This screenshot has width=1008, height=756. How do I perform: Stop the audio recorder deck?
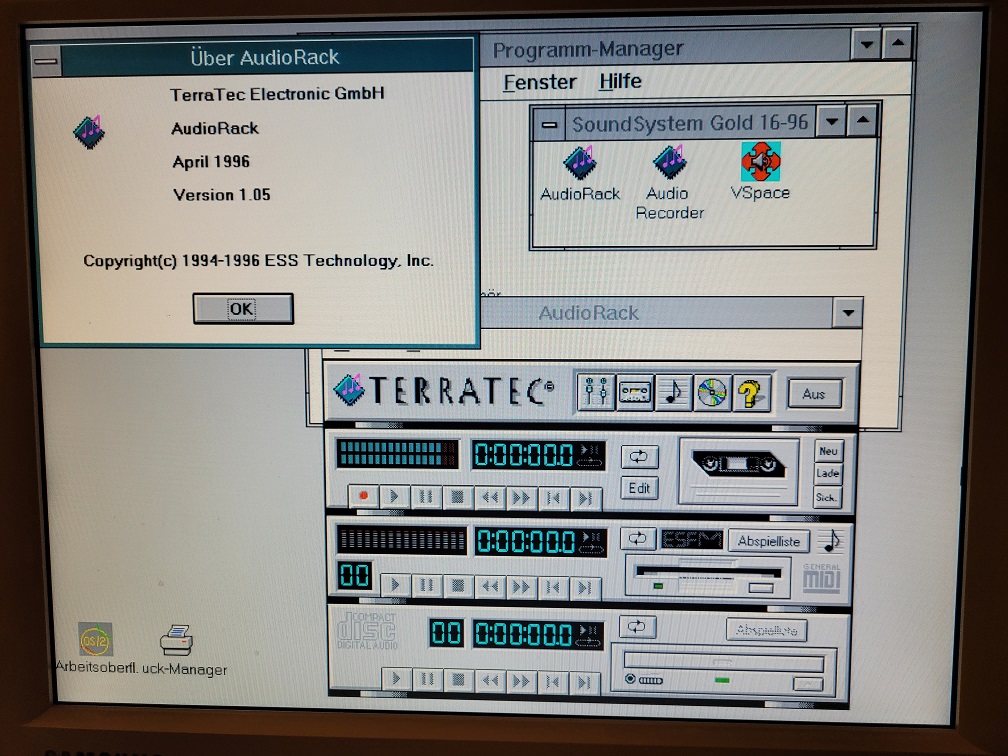(457, 497)
